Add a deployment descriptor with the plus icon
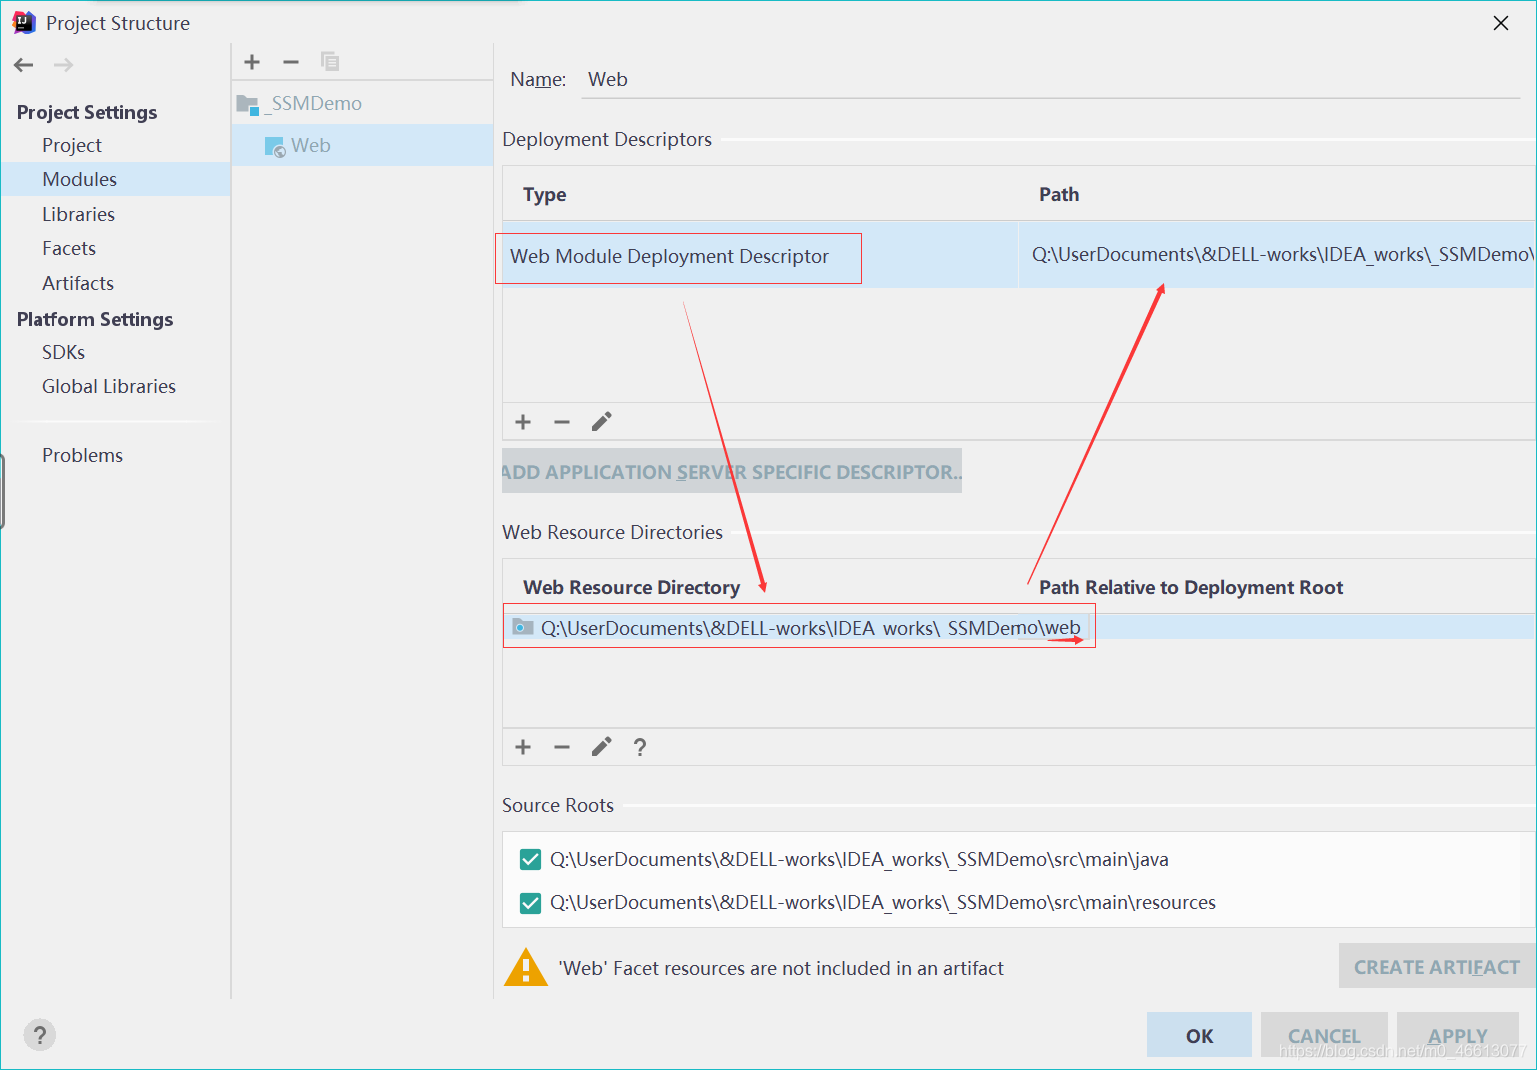 pyautogui.click(x=523, y=422)
